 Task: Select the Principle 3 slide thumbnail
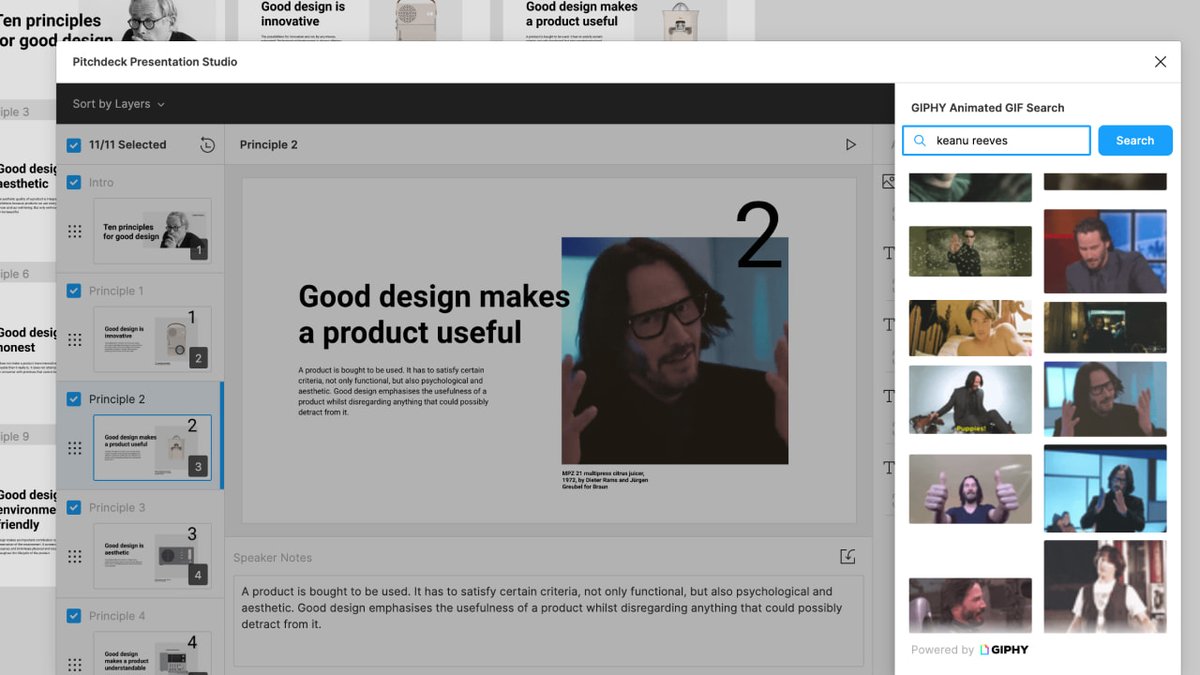pyautogui.click(x=152, y=556)
